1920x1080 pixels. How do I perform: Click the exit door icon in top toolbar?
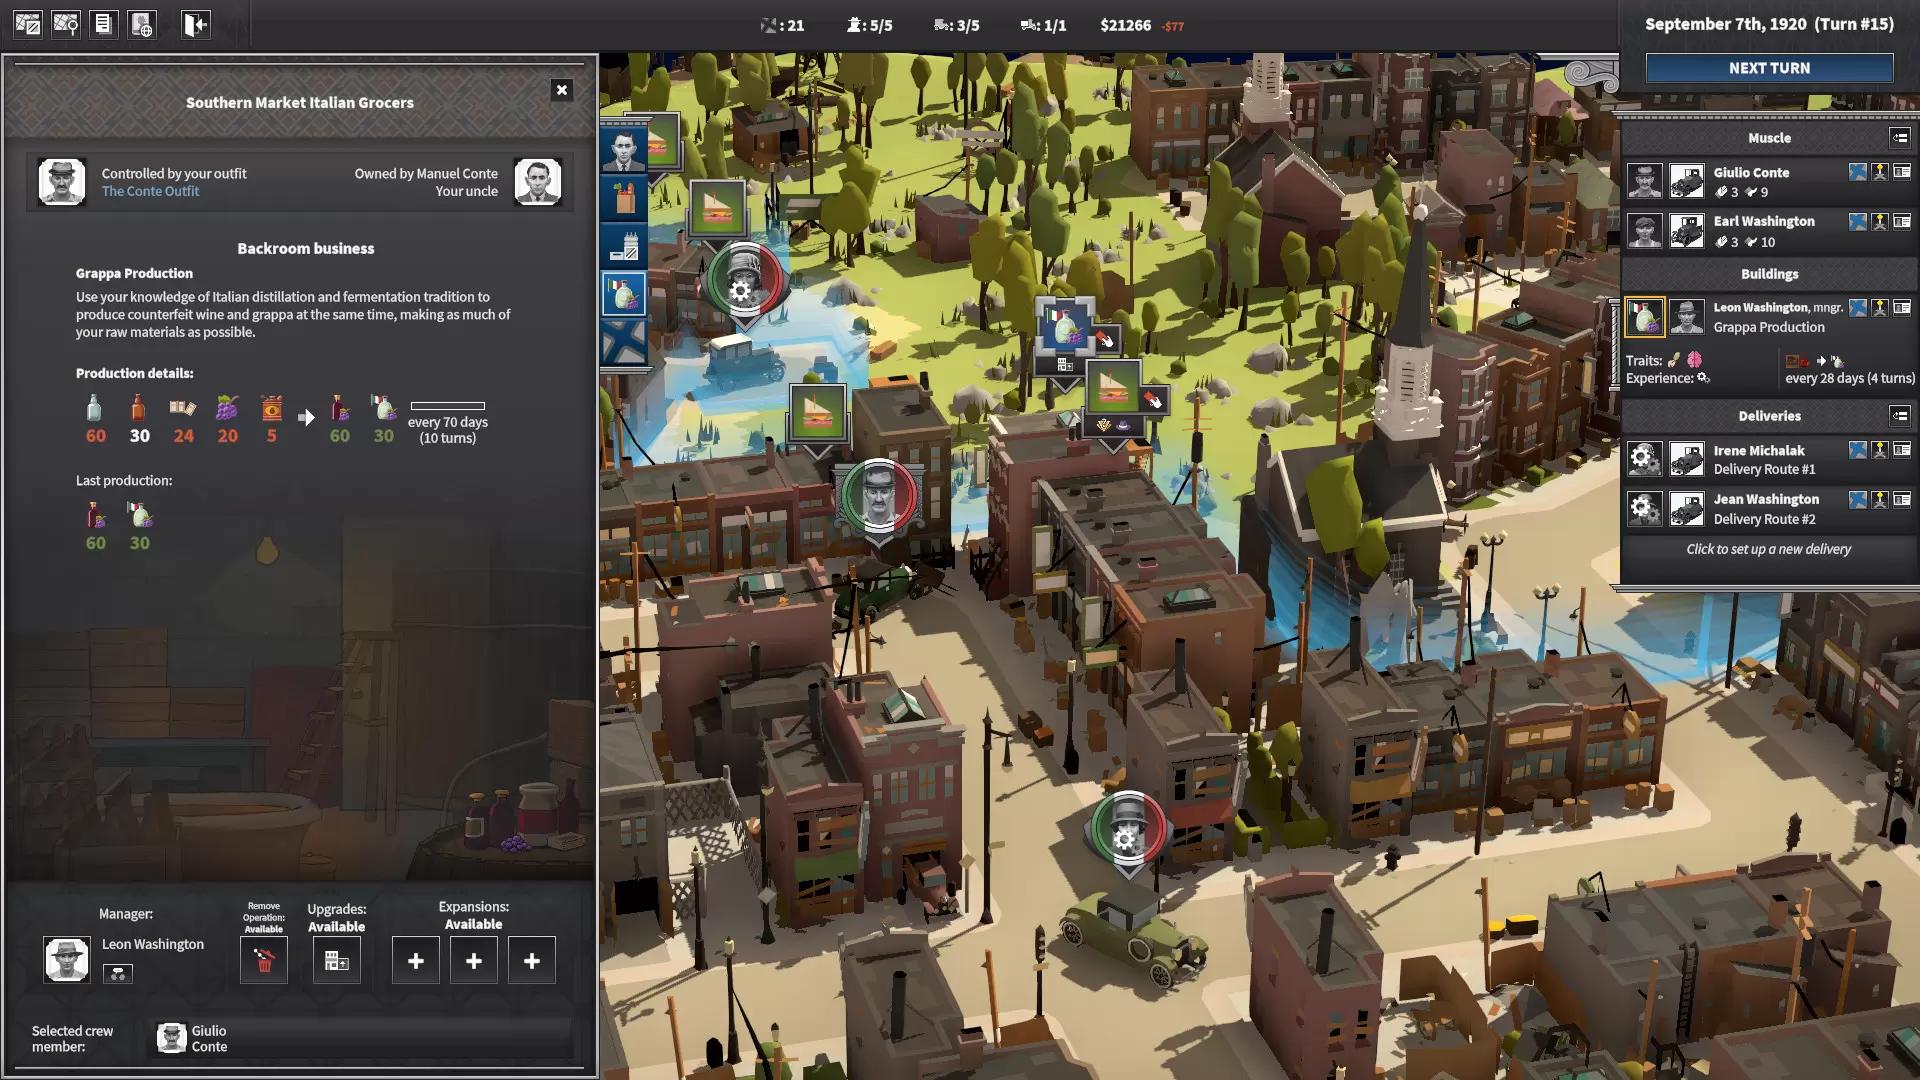196,25
